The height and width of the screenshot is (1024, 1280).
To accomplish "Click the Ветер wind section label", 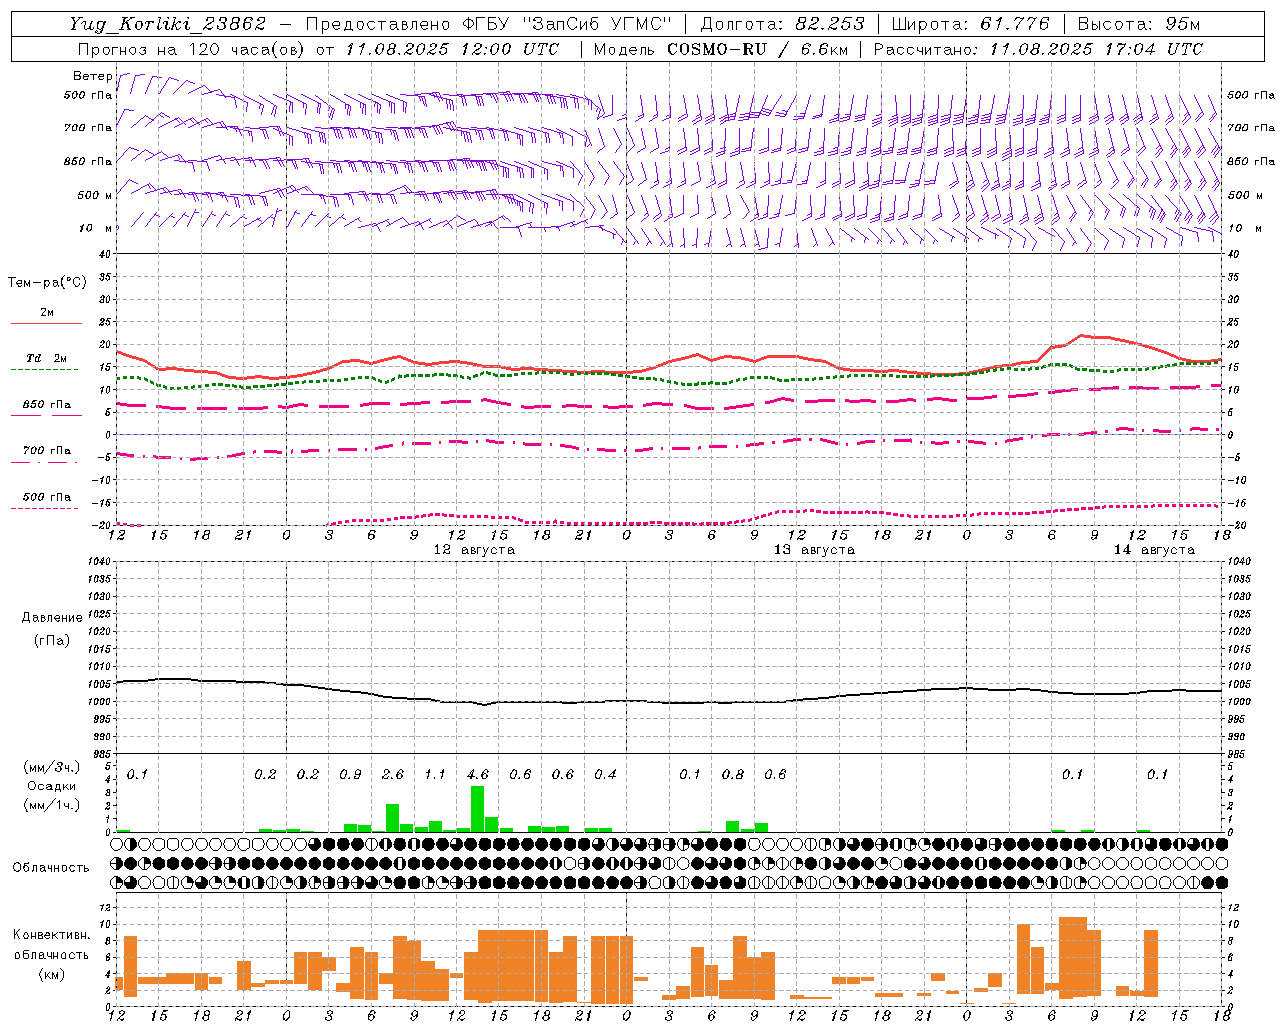I will (92, 76).
